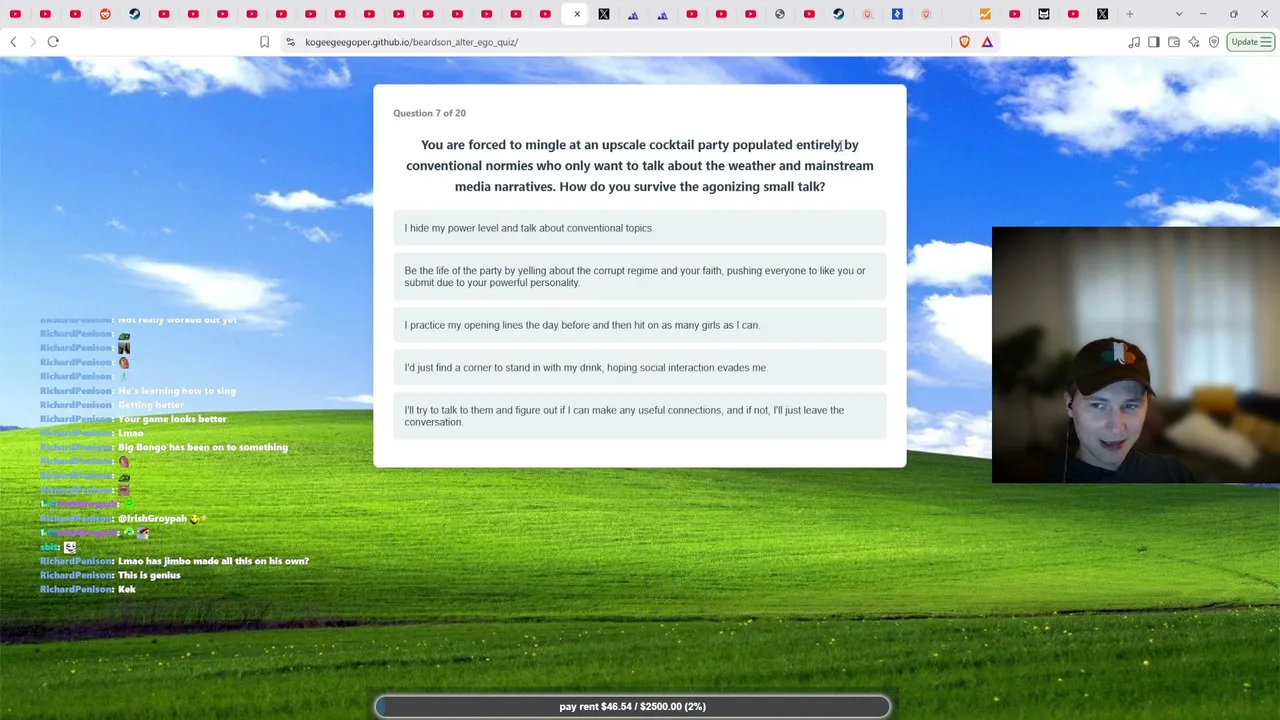Click the cocktail party question heading
1280x720 pixels.
click(x=640, y=166)
